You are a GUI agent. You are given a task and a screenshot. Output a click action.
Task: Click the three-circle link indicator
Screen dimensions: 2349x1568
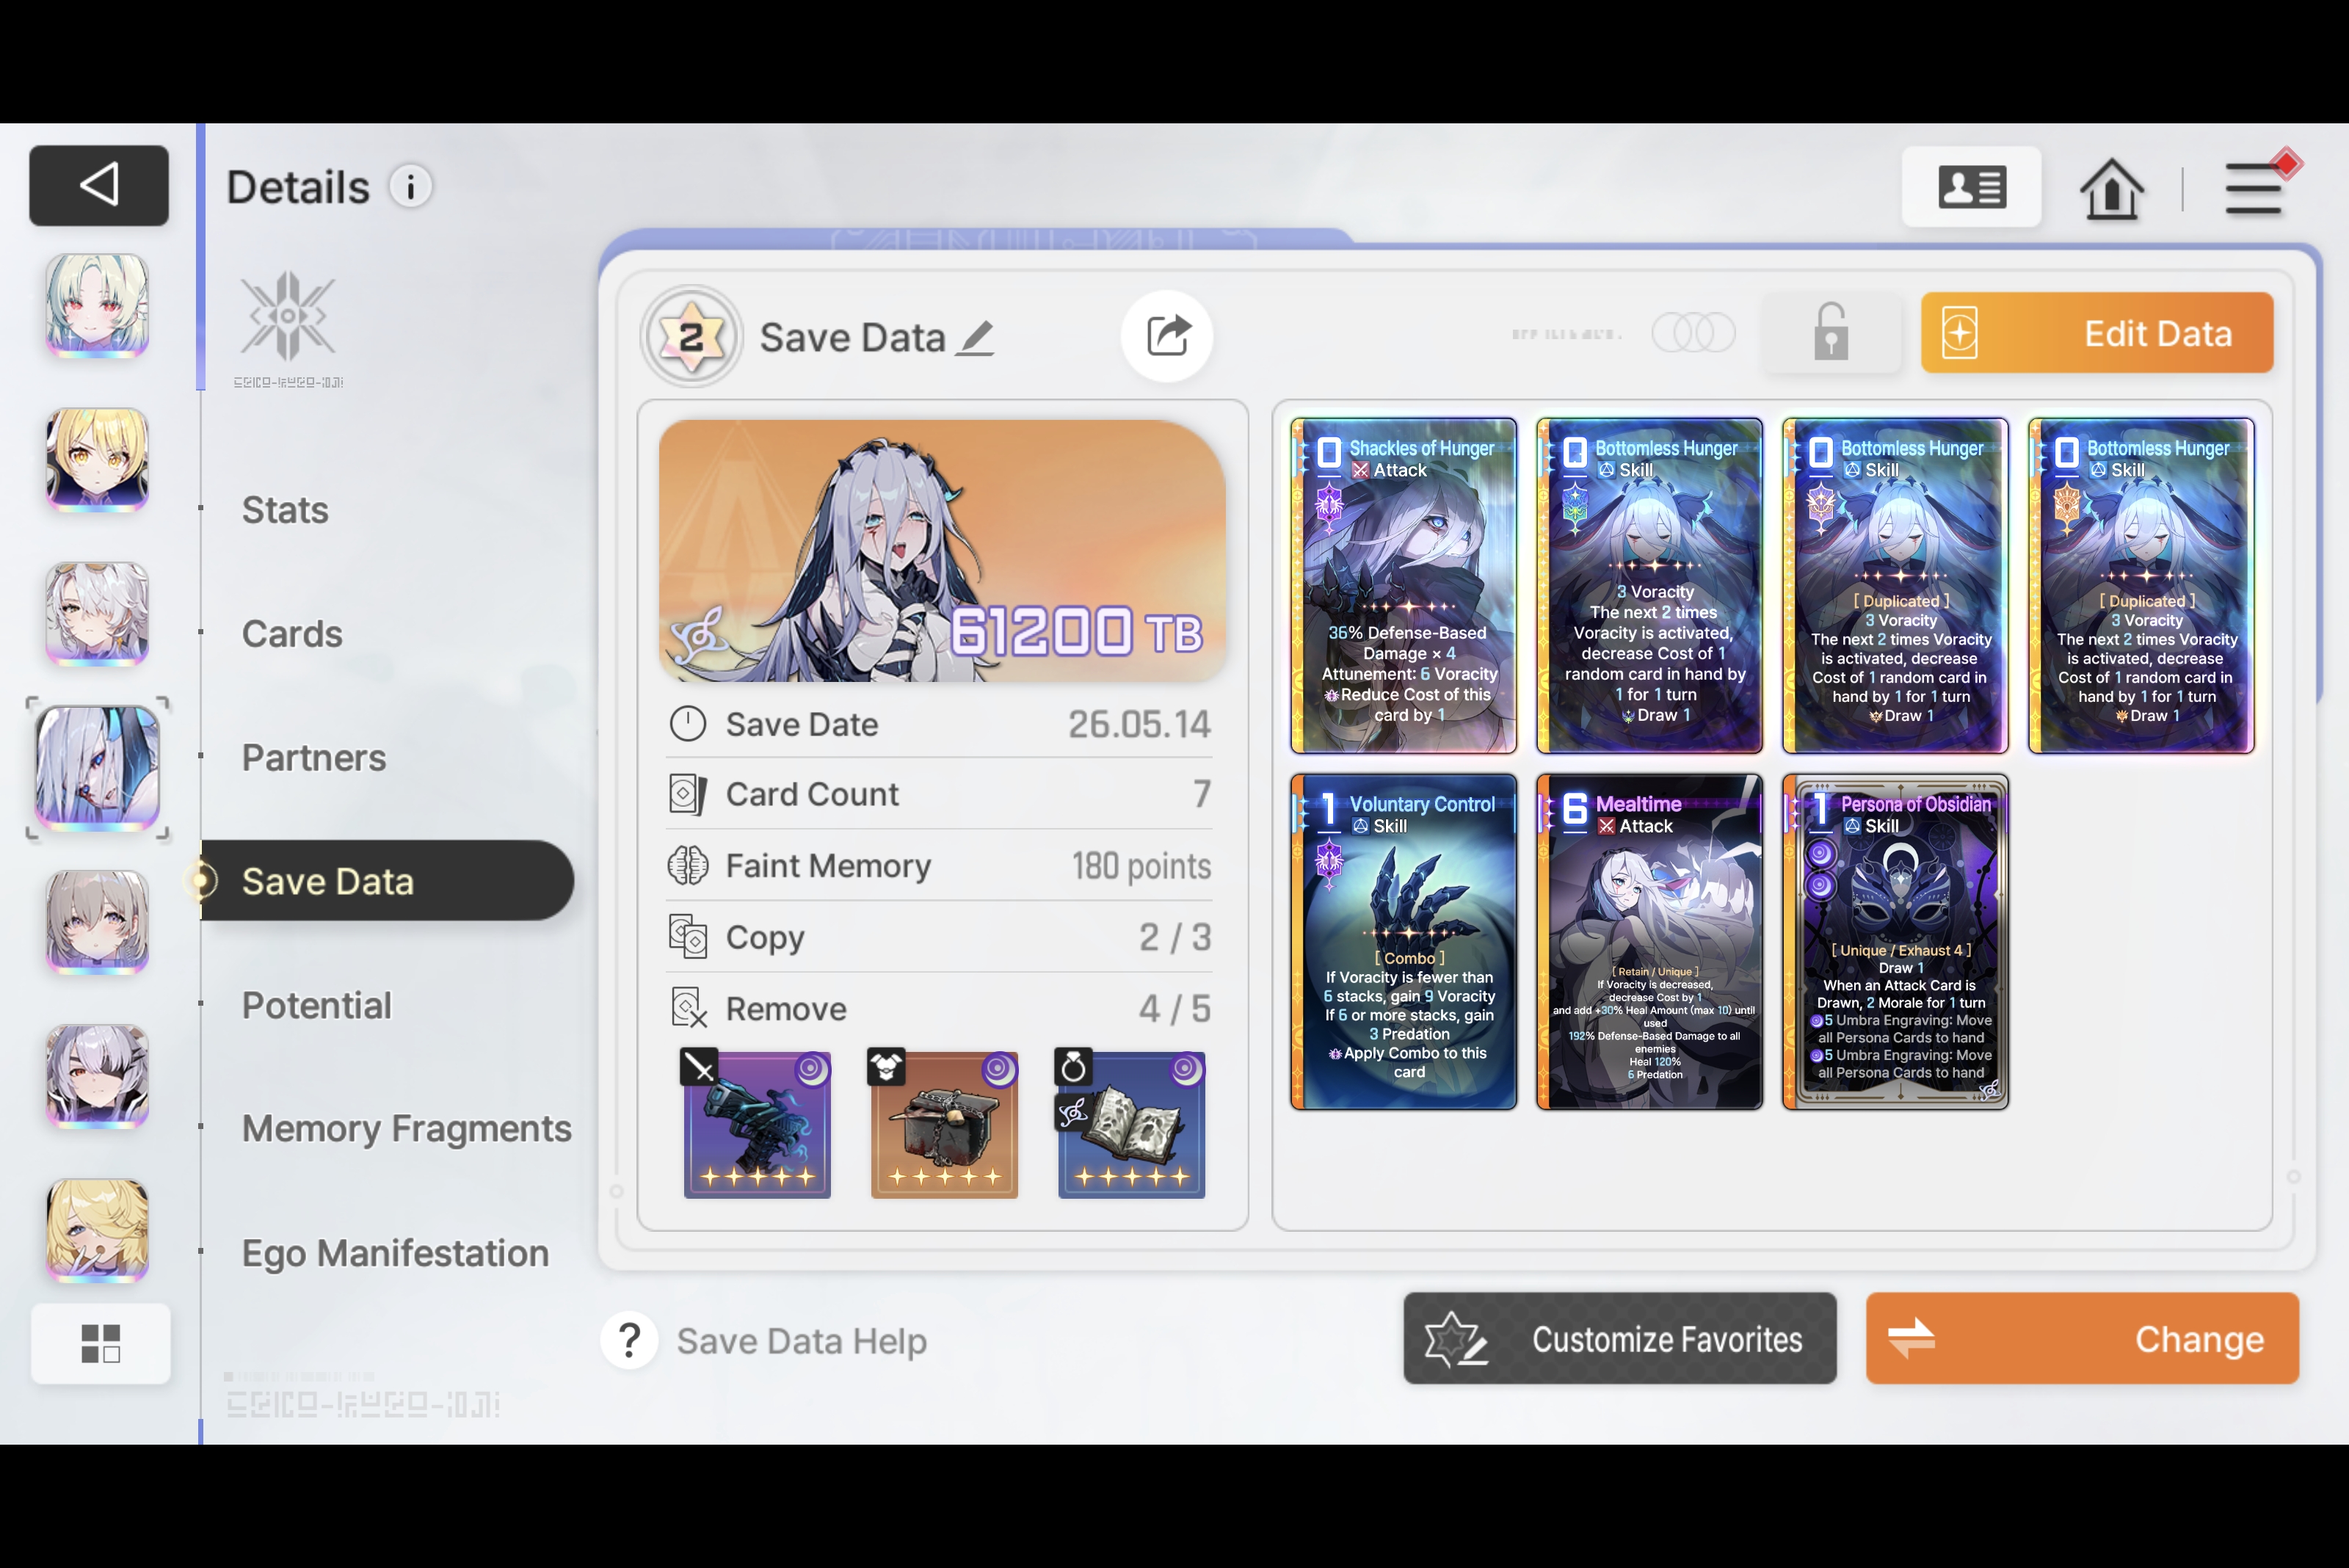1693,332
